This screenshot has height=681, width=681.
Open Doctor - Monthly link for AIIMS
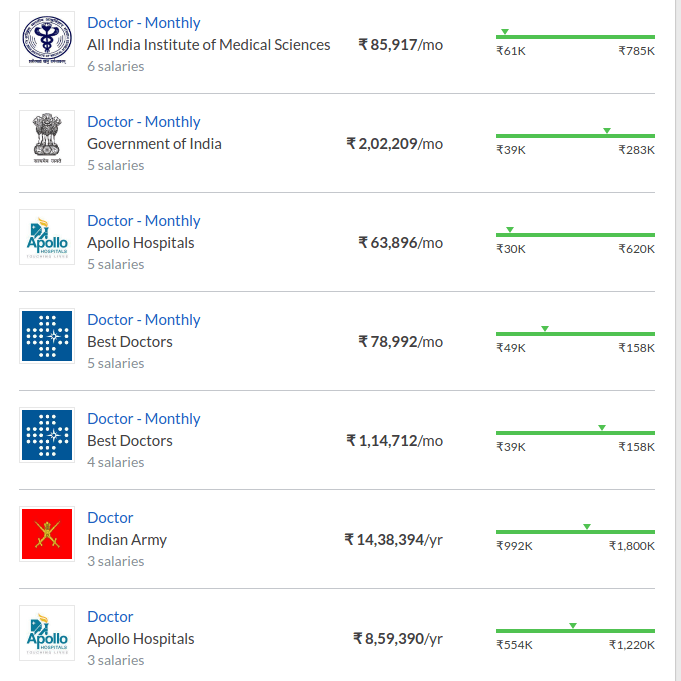(x=143, y=22)
